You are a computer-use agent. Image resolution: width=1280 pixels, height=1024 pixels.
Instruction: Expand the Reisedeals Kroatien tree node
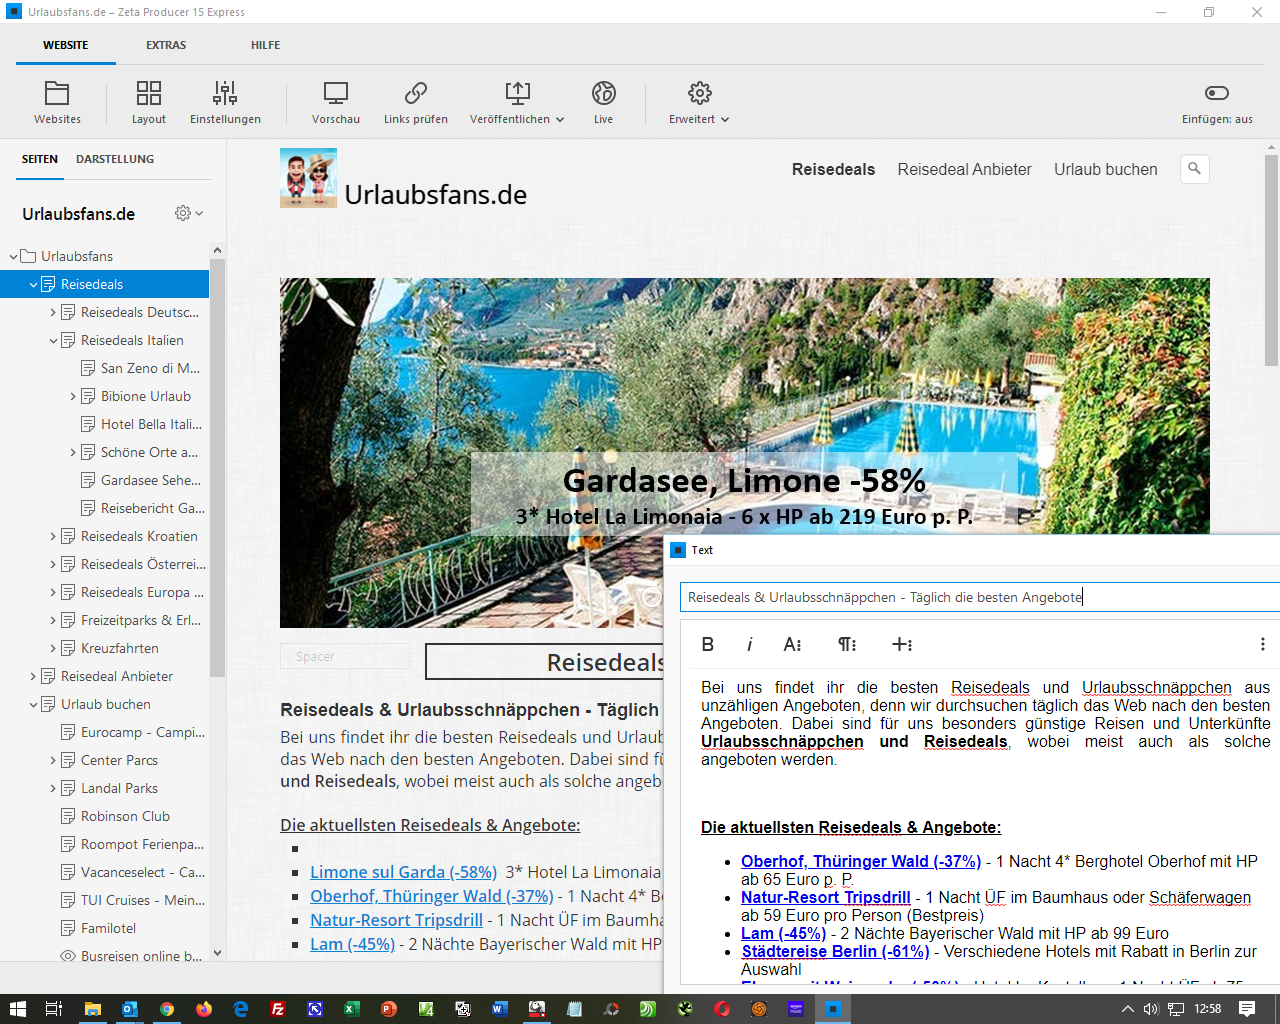click(54, 537)
